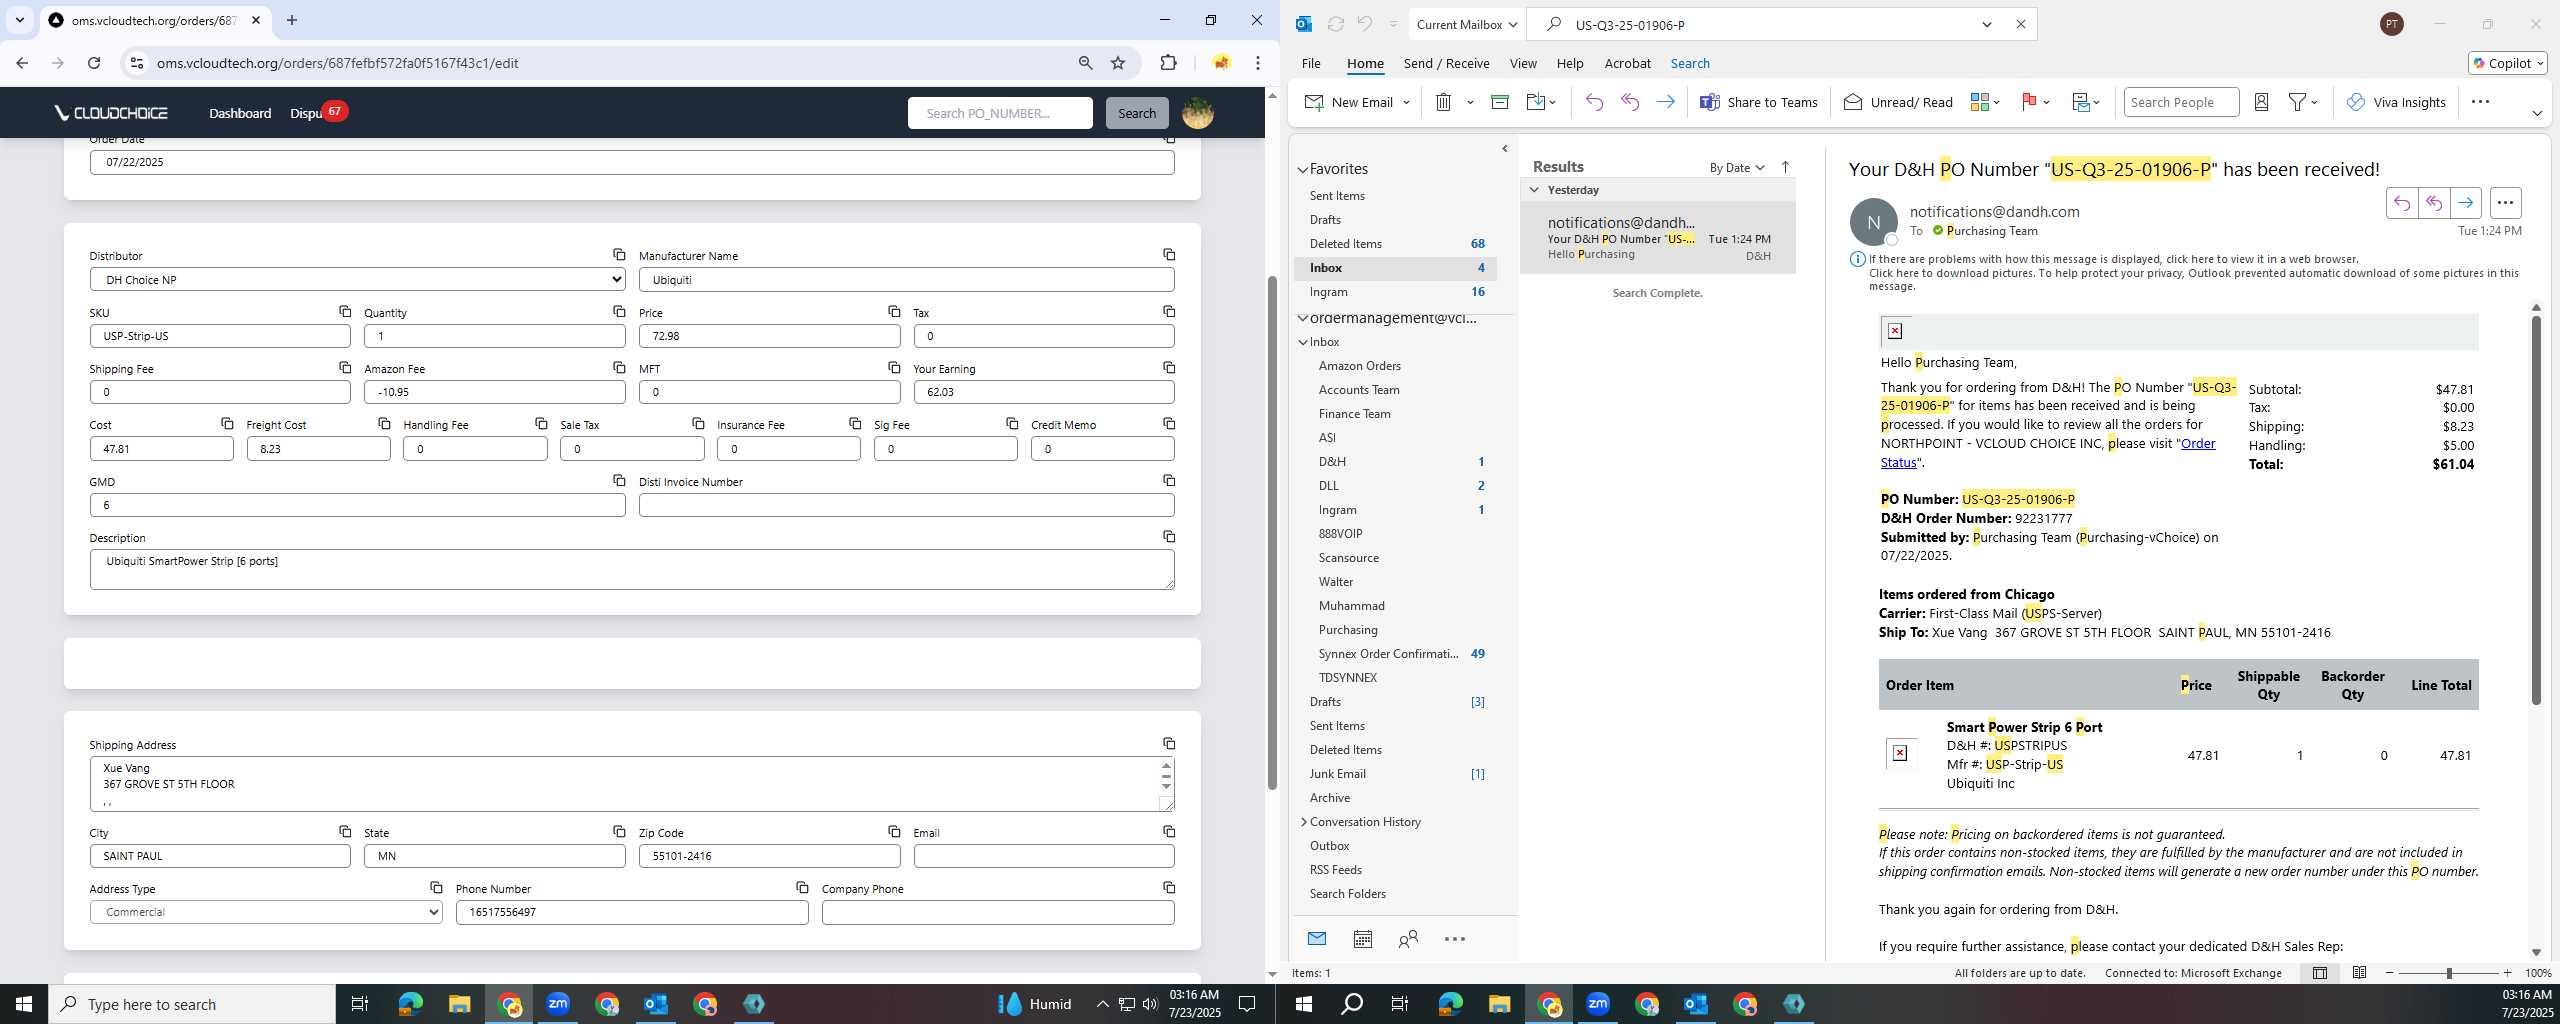Click the Search PO_NUMBER input field
Image resolution: width=2560 pixels, height=1024 pixels.
point(1000,113)
